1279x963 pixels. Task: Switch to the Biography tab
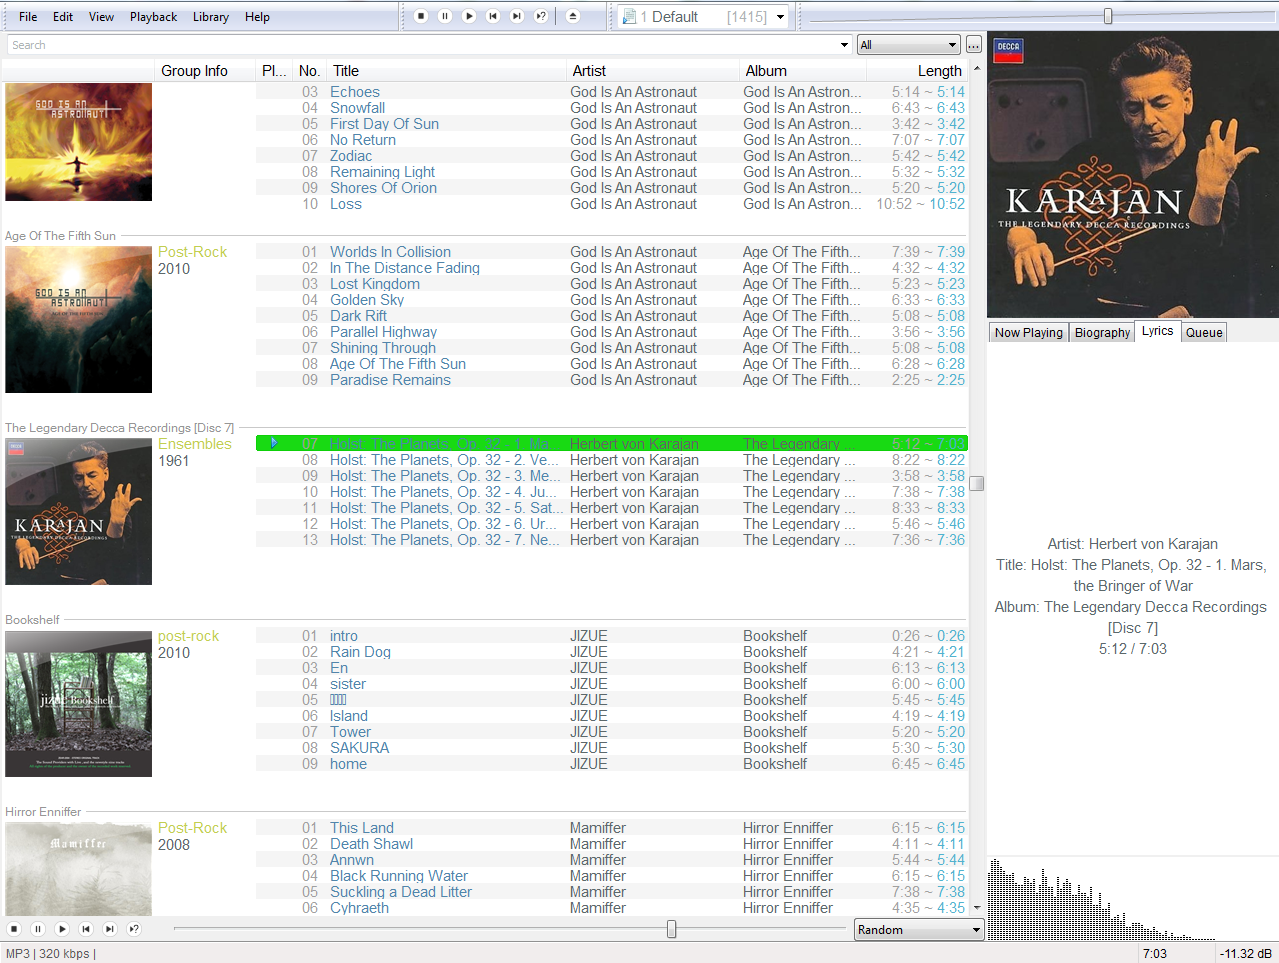point(1102,333)
